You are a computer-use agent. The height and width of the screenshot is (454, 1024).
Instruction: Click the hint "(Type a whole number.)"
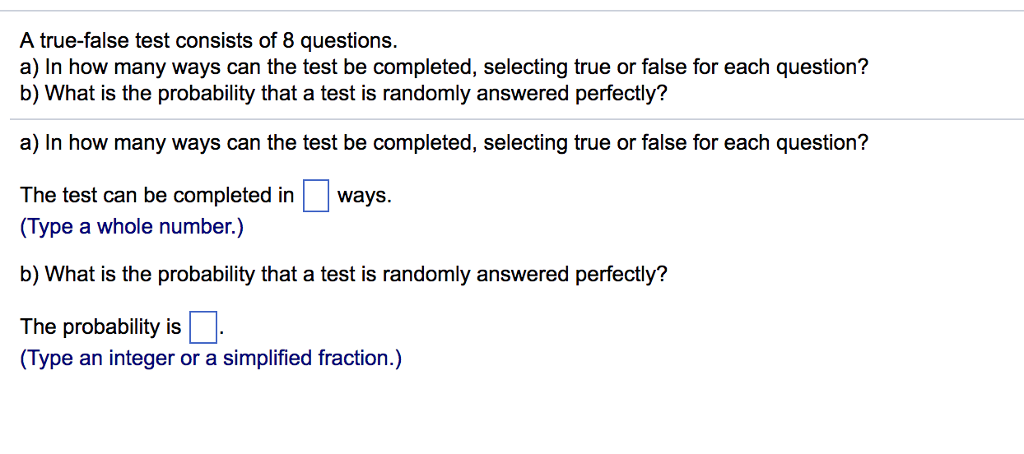pyautogui.click(x=131, y=227)
